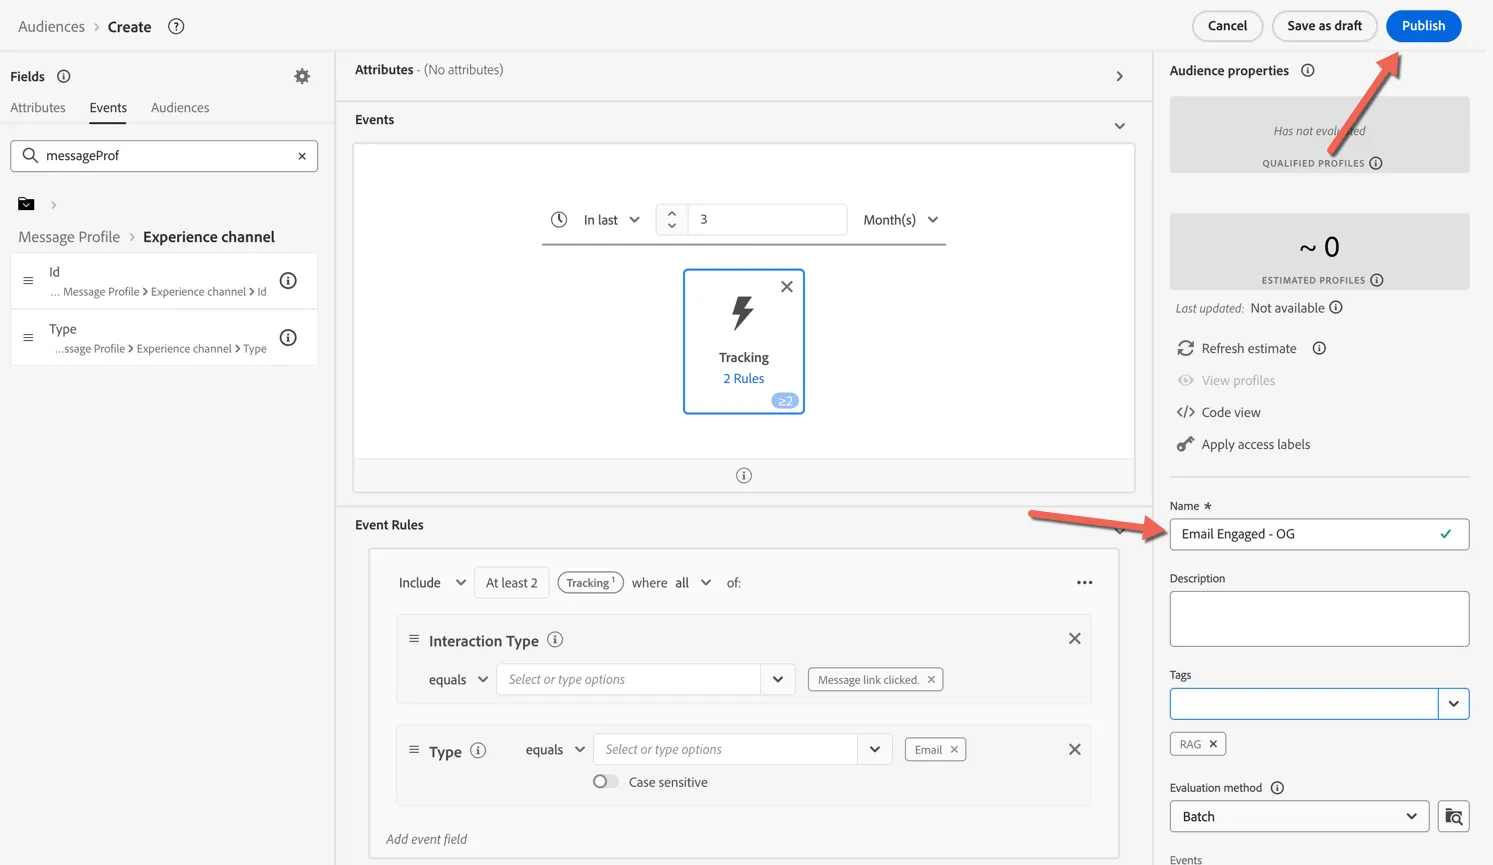Expand the Attributes section chevron
The image size is (1493, 865).
pyautogui.click(x=1120, y=77)
